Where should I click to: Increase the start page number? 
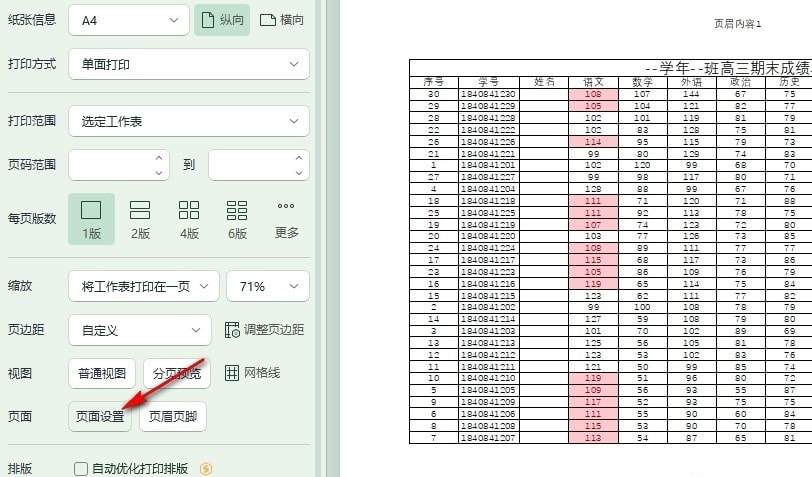tap(159, 158)
